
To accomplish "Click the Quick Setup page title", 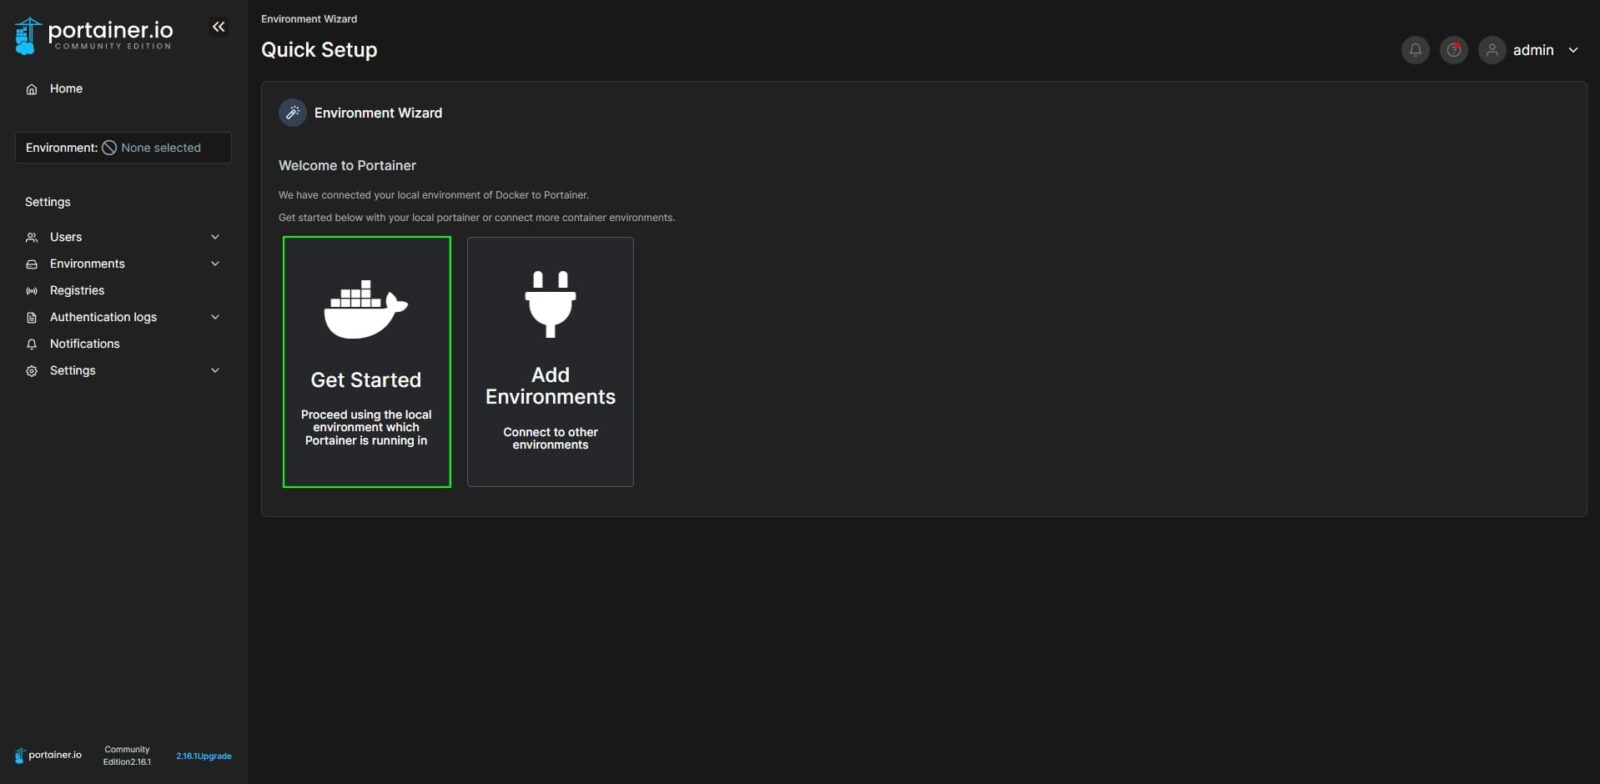I will click(319, 50).
